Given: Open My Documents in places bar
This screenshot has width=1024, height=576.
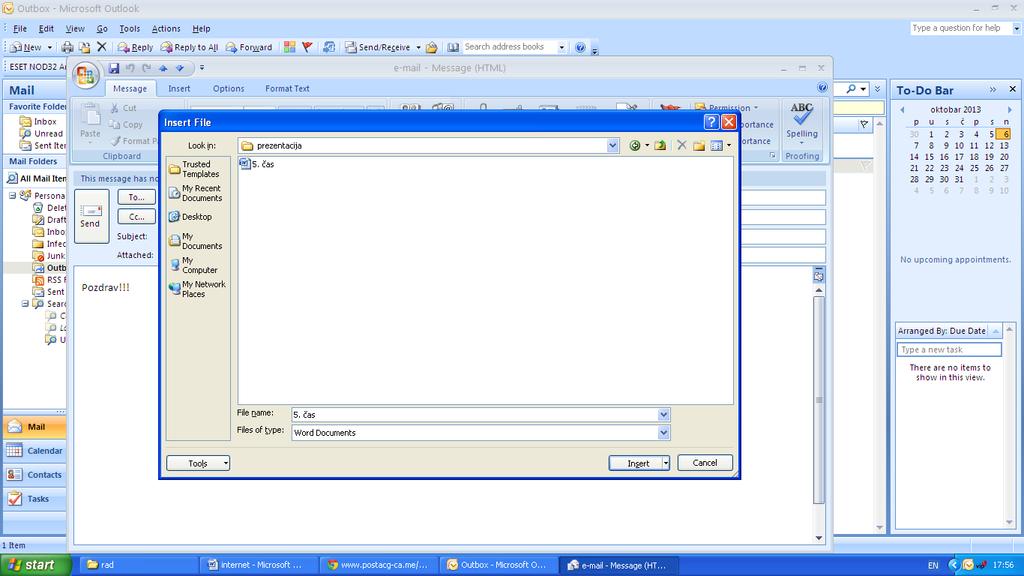Looking at the screenshot, I should 199,241.
